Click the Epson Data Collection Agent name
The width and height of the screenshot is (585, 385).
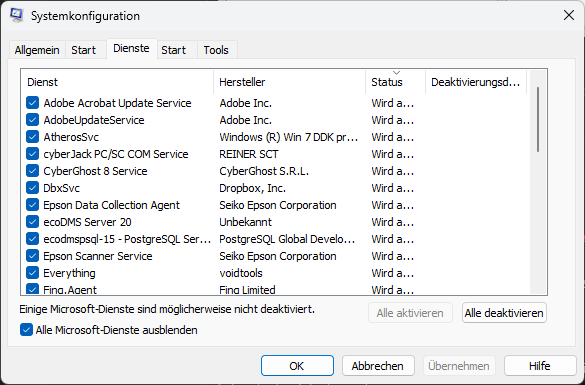point(111,205)
